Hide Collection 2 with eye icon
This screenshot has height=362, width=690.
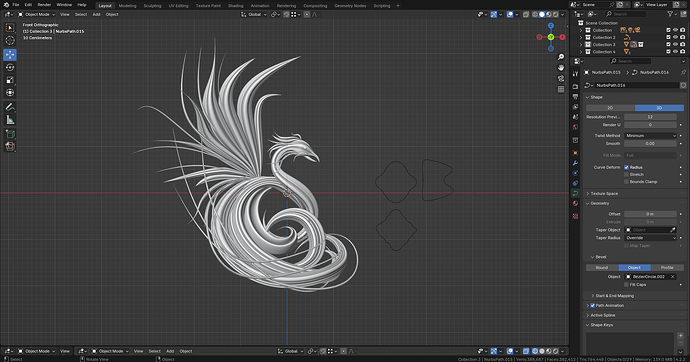(675, 37)
